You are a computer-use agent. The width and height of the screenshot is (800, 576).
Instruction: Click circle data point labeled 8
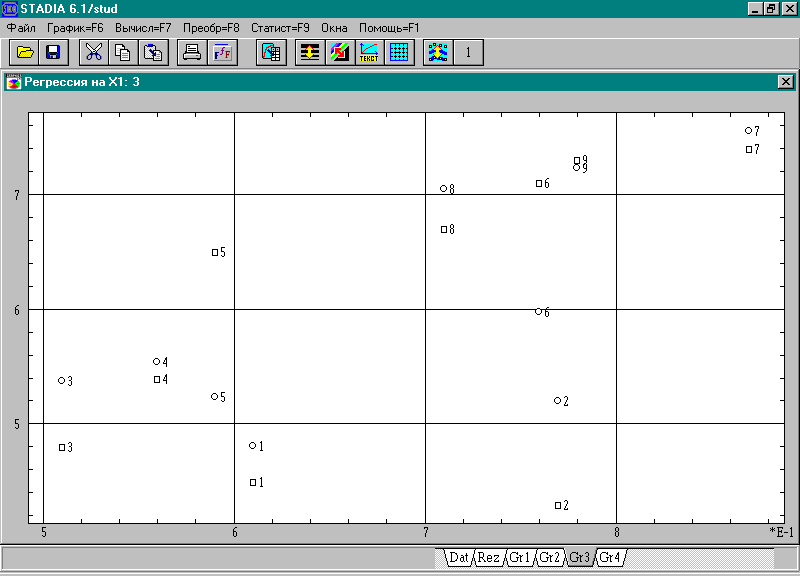[443, 189]
